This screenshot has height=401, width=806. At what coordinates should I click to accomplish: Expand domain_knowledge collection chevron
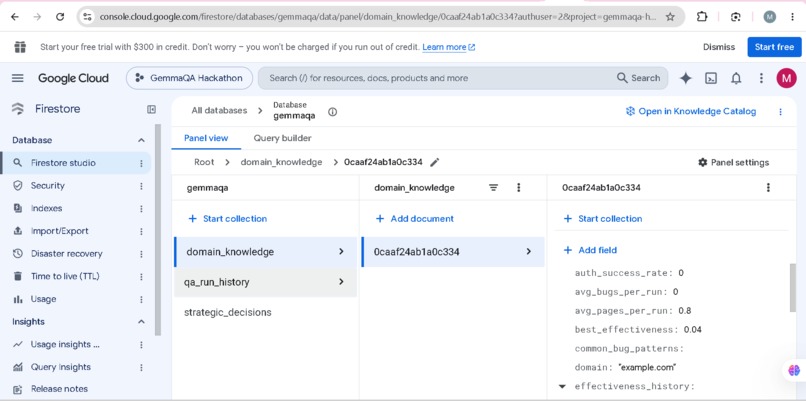[x=341, y=252]
